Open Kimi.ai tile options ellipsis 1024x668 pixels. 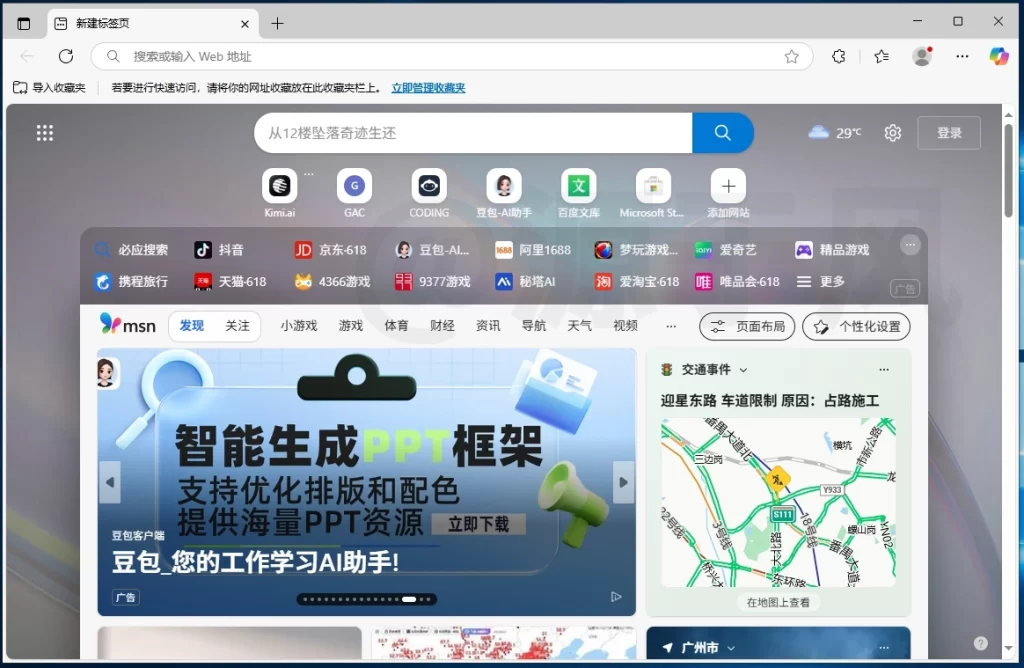(x=309, y=174)
